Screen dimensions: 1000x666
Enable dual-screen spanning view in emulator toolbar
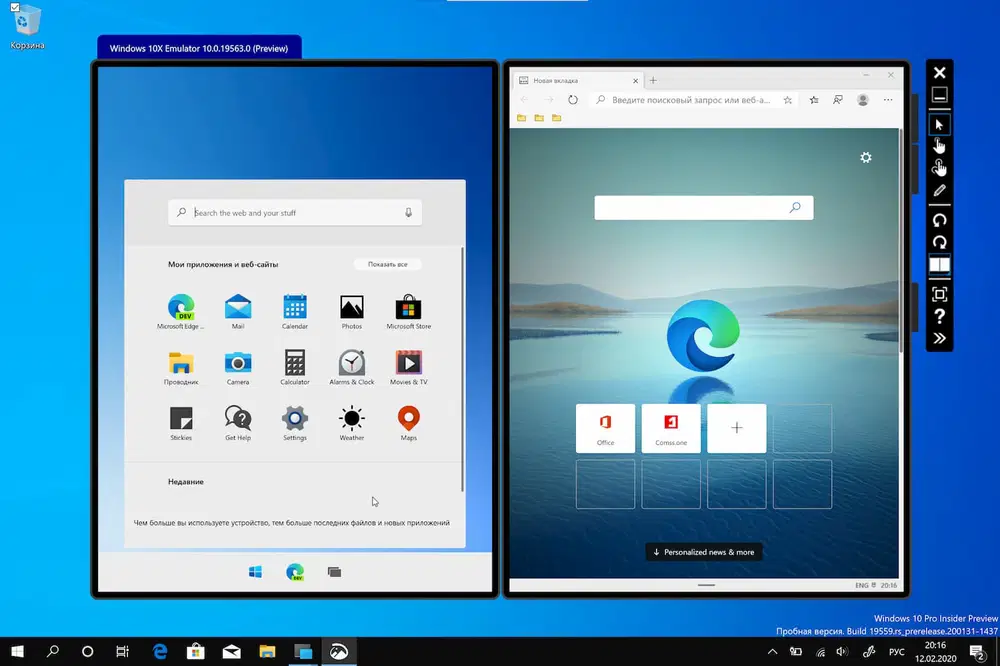pos(938,264)
